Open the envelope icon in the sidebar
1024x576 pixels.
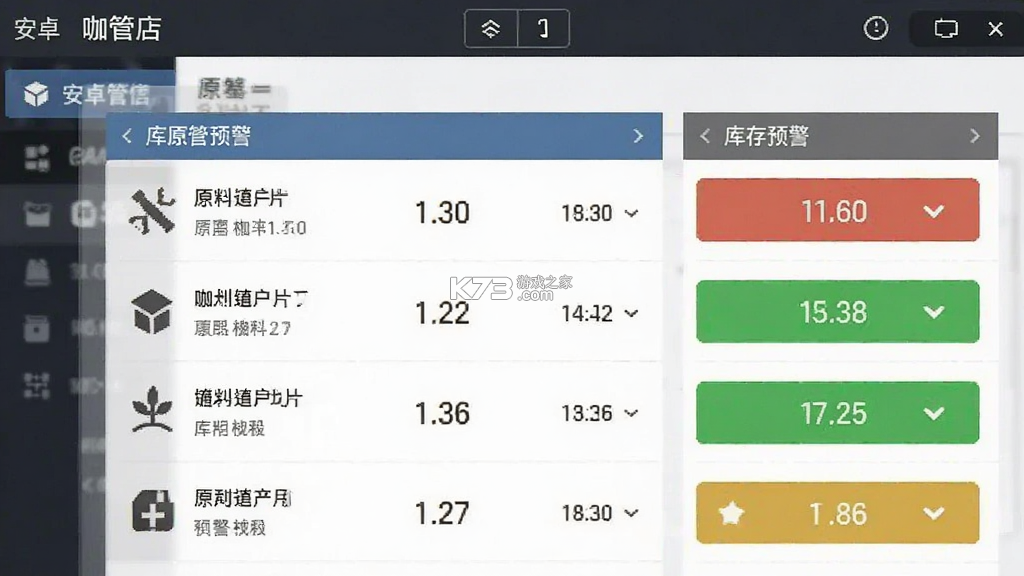(37, 214)
